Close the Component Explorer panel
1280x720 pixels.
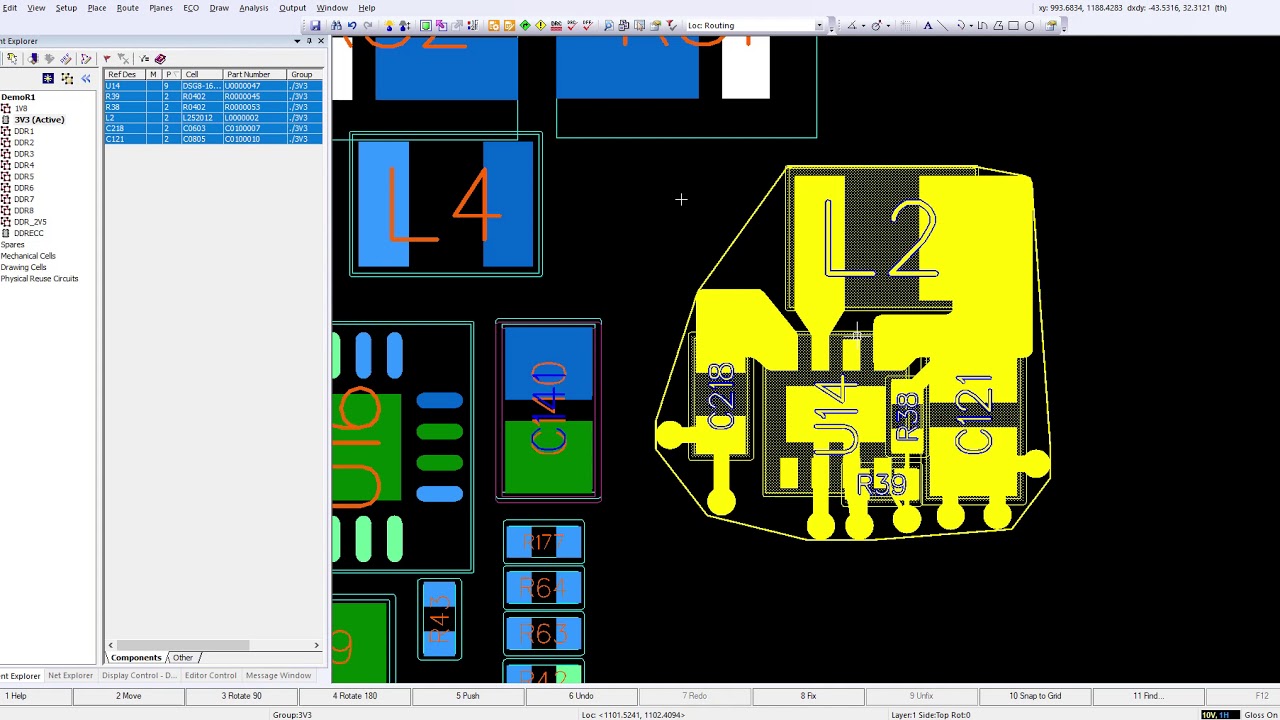coord(321,41)
